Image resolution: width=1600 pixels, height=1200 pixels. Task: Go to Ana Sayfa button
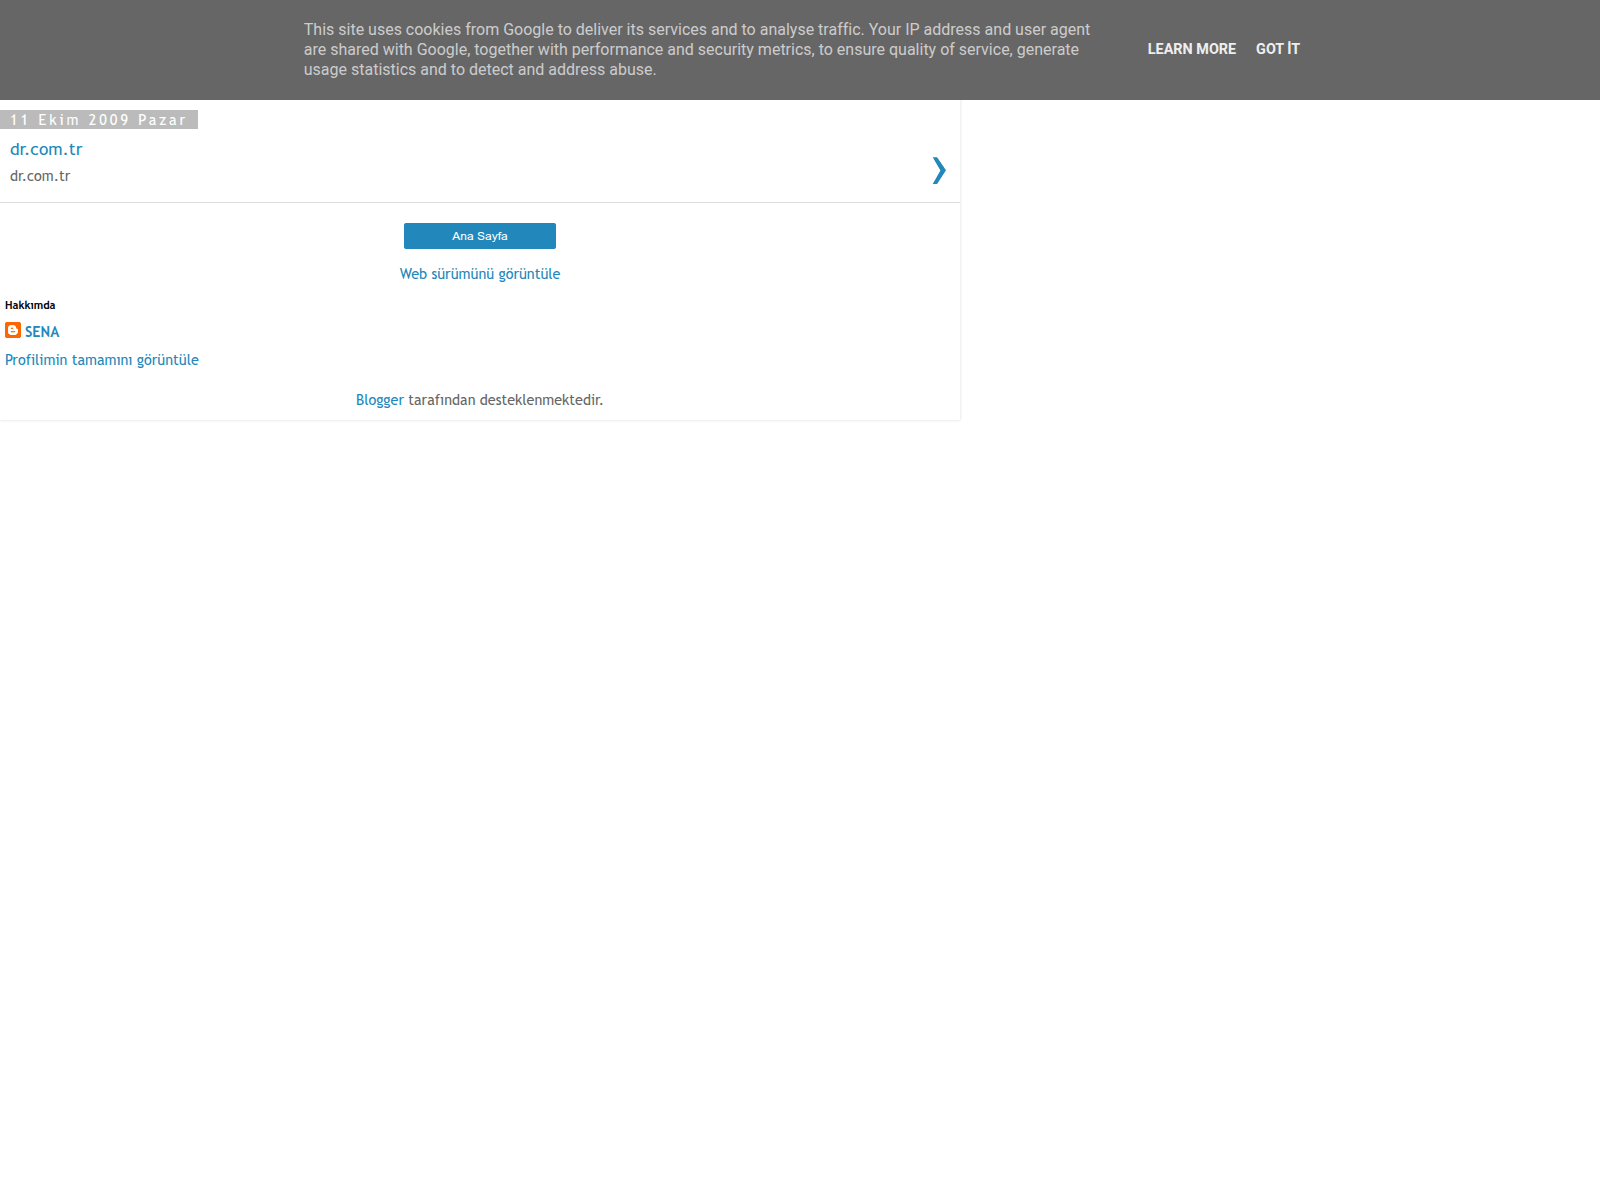(x=480, y=236)
